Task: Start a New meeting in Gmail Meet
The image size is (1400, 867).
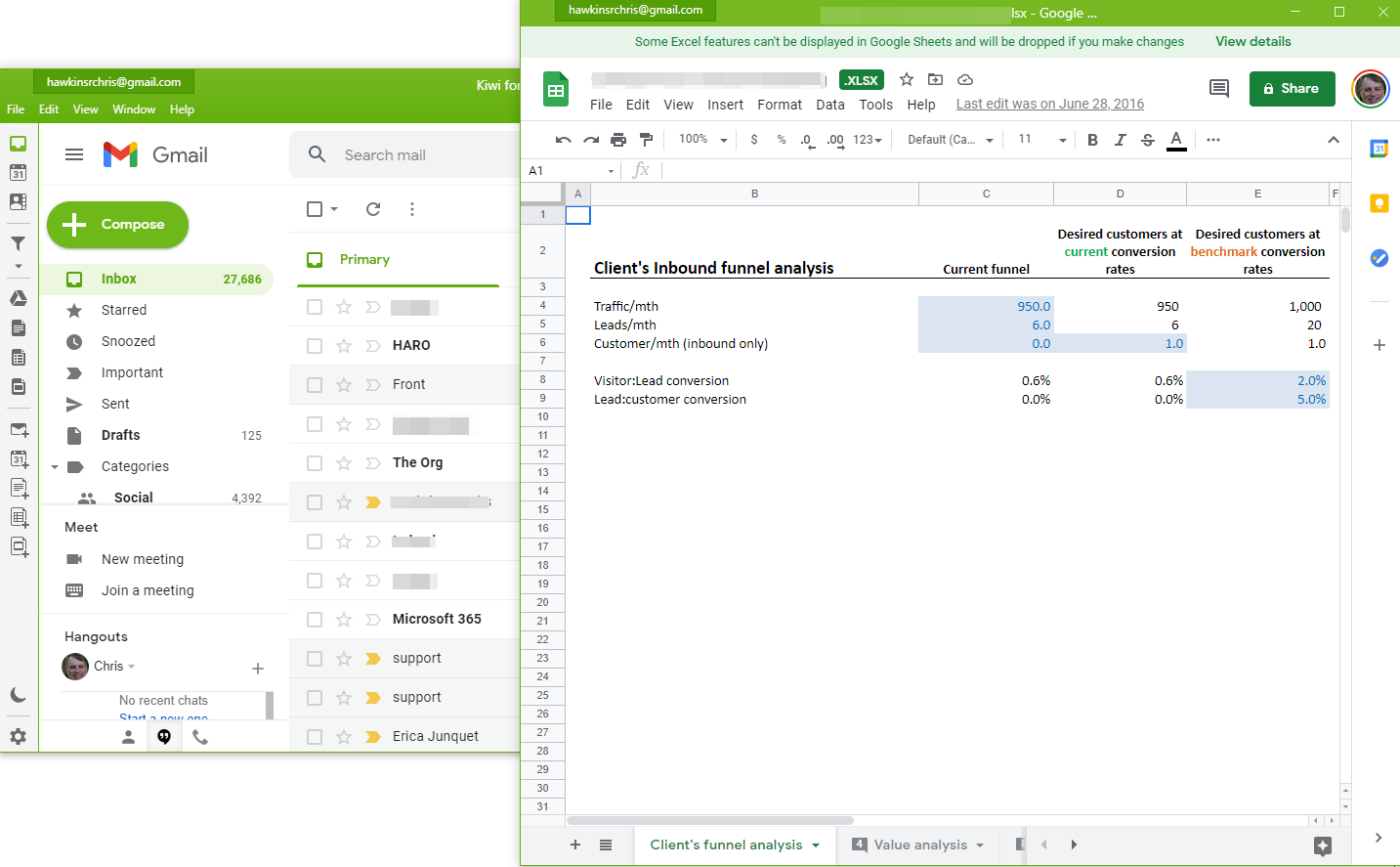Action: (x=143, y=559)
